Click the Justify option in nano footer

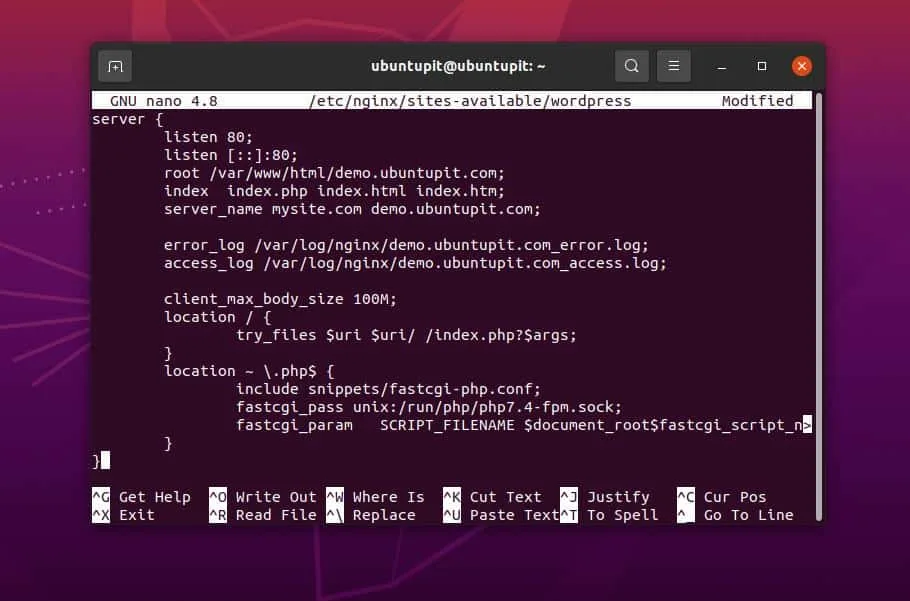pos(619,497)
